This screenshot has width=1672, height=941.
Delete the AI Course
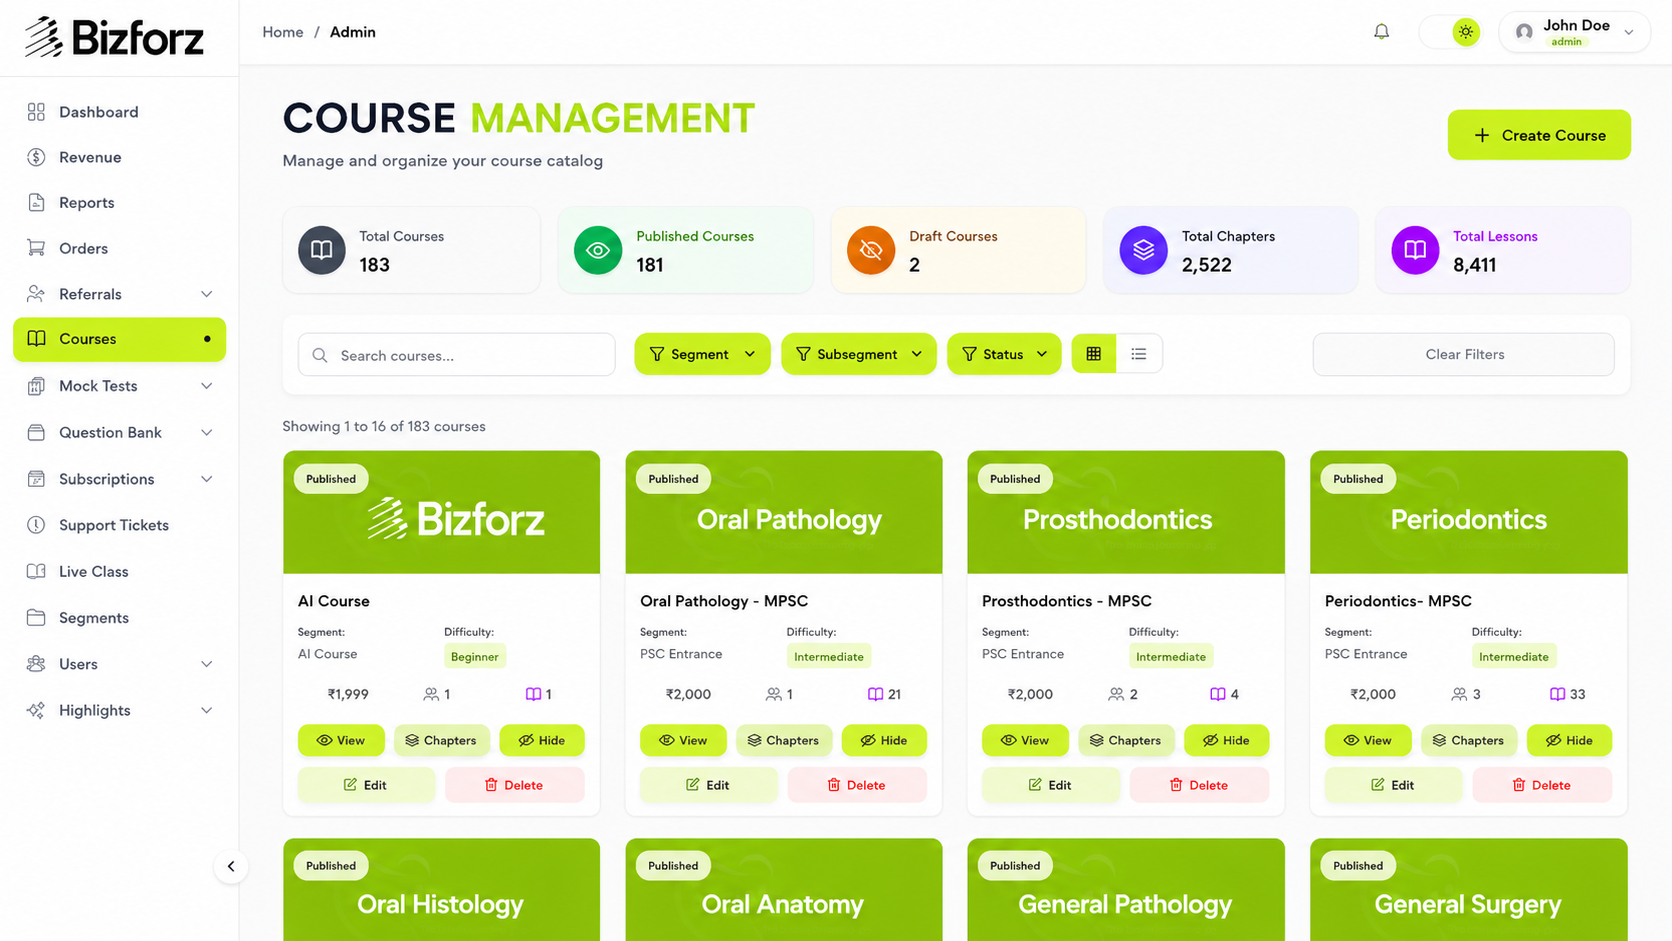[x=514, y=785]
